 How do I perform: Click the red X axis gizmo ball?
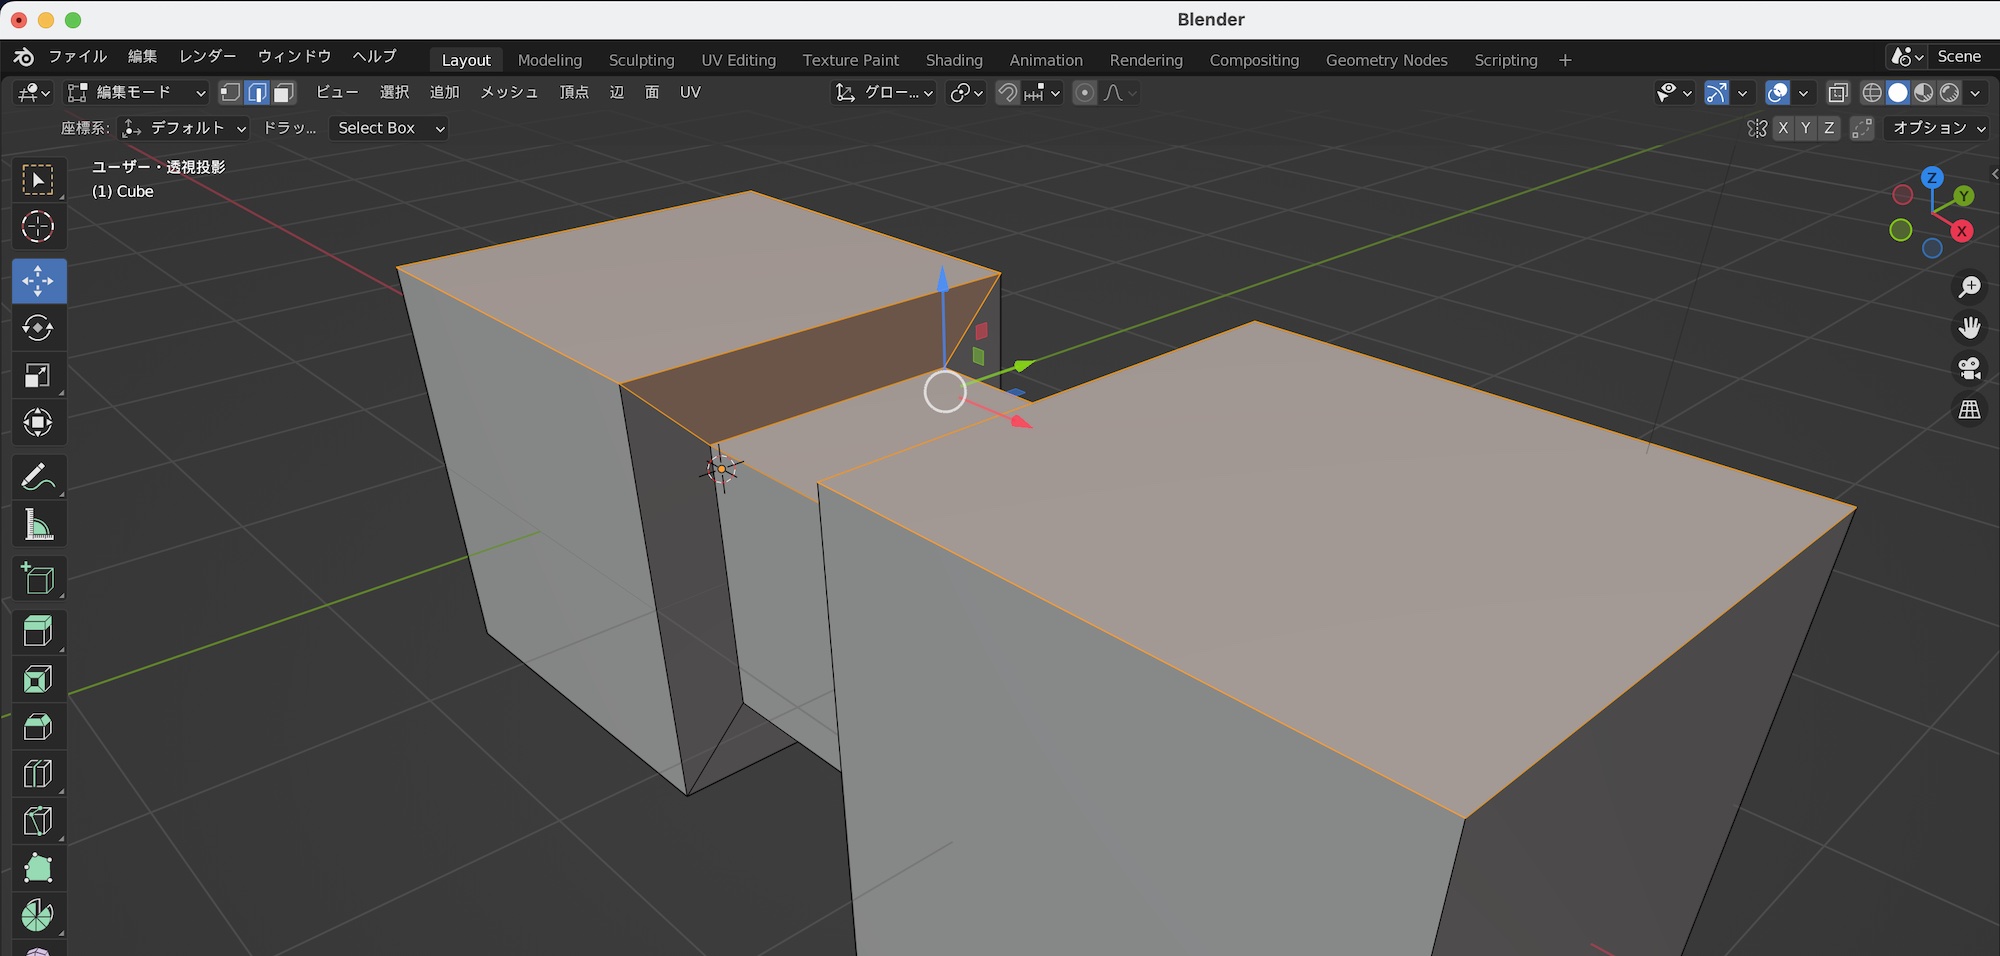1962,231
